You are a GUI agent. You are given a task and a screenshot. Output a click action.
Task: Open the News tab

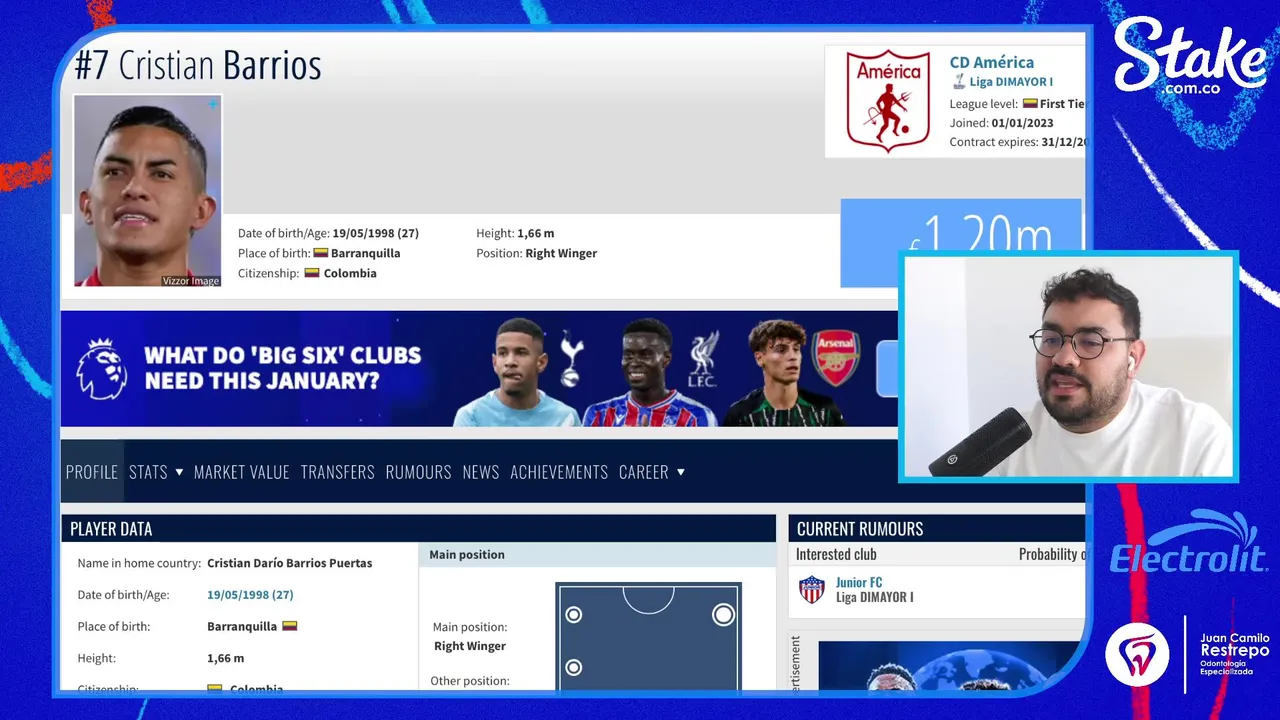tap(481, 472)
